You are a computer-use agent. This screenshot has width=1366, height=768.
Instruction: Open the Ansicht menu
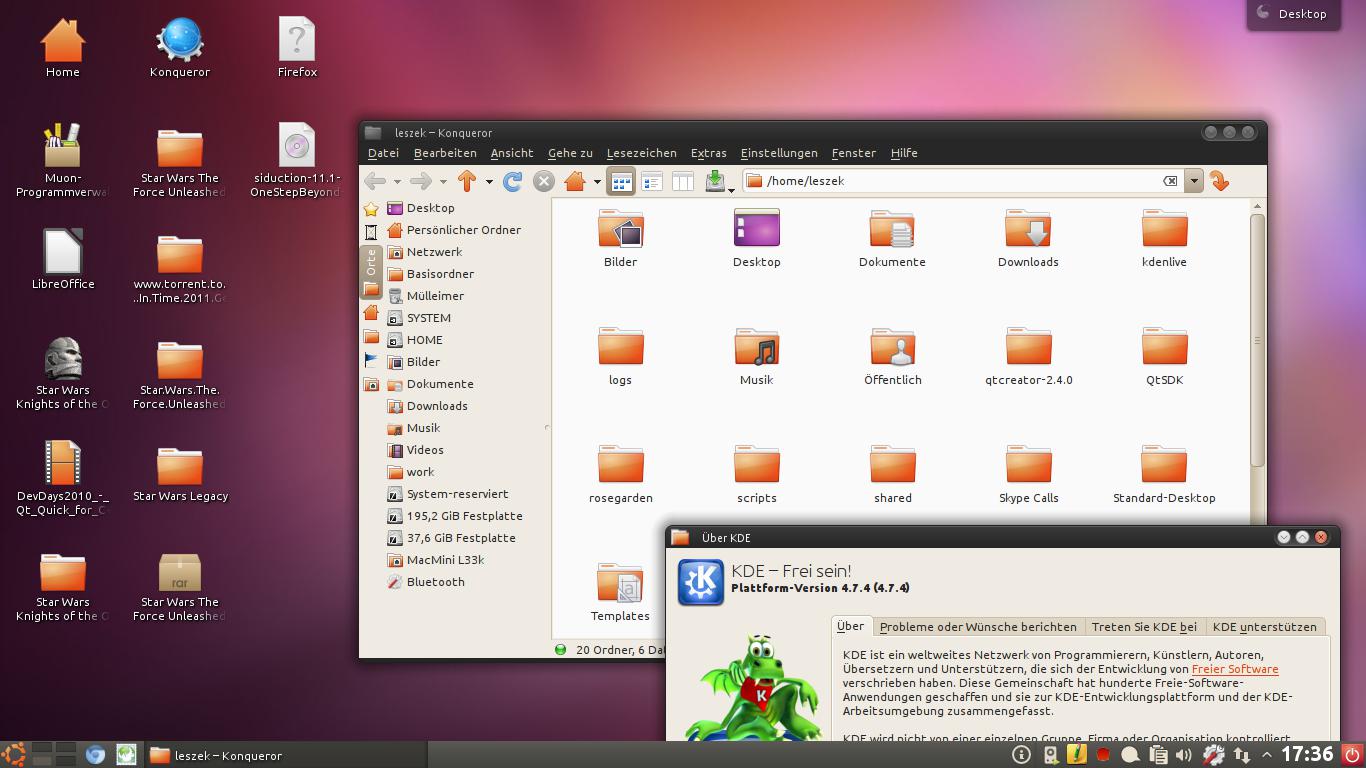[512, 153]
